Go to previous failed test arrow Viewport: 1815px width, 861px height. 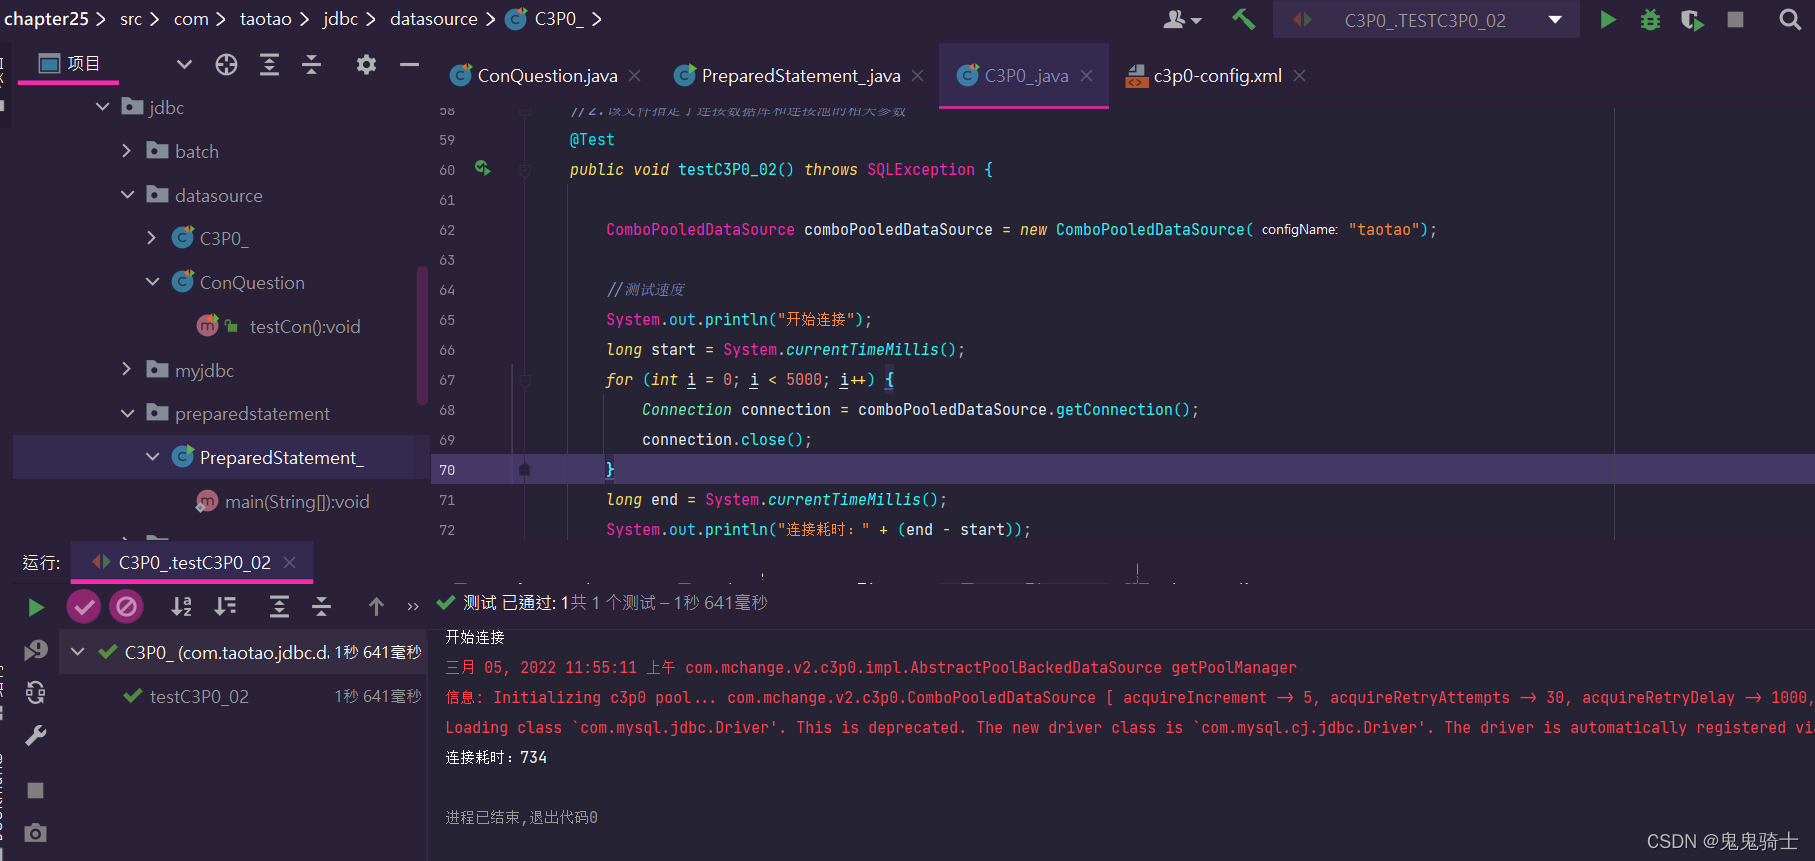pos(376,606)
